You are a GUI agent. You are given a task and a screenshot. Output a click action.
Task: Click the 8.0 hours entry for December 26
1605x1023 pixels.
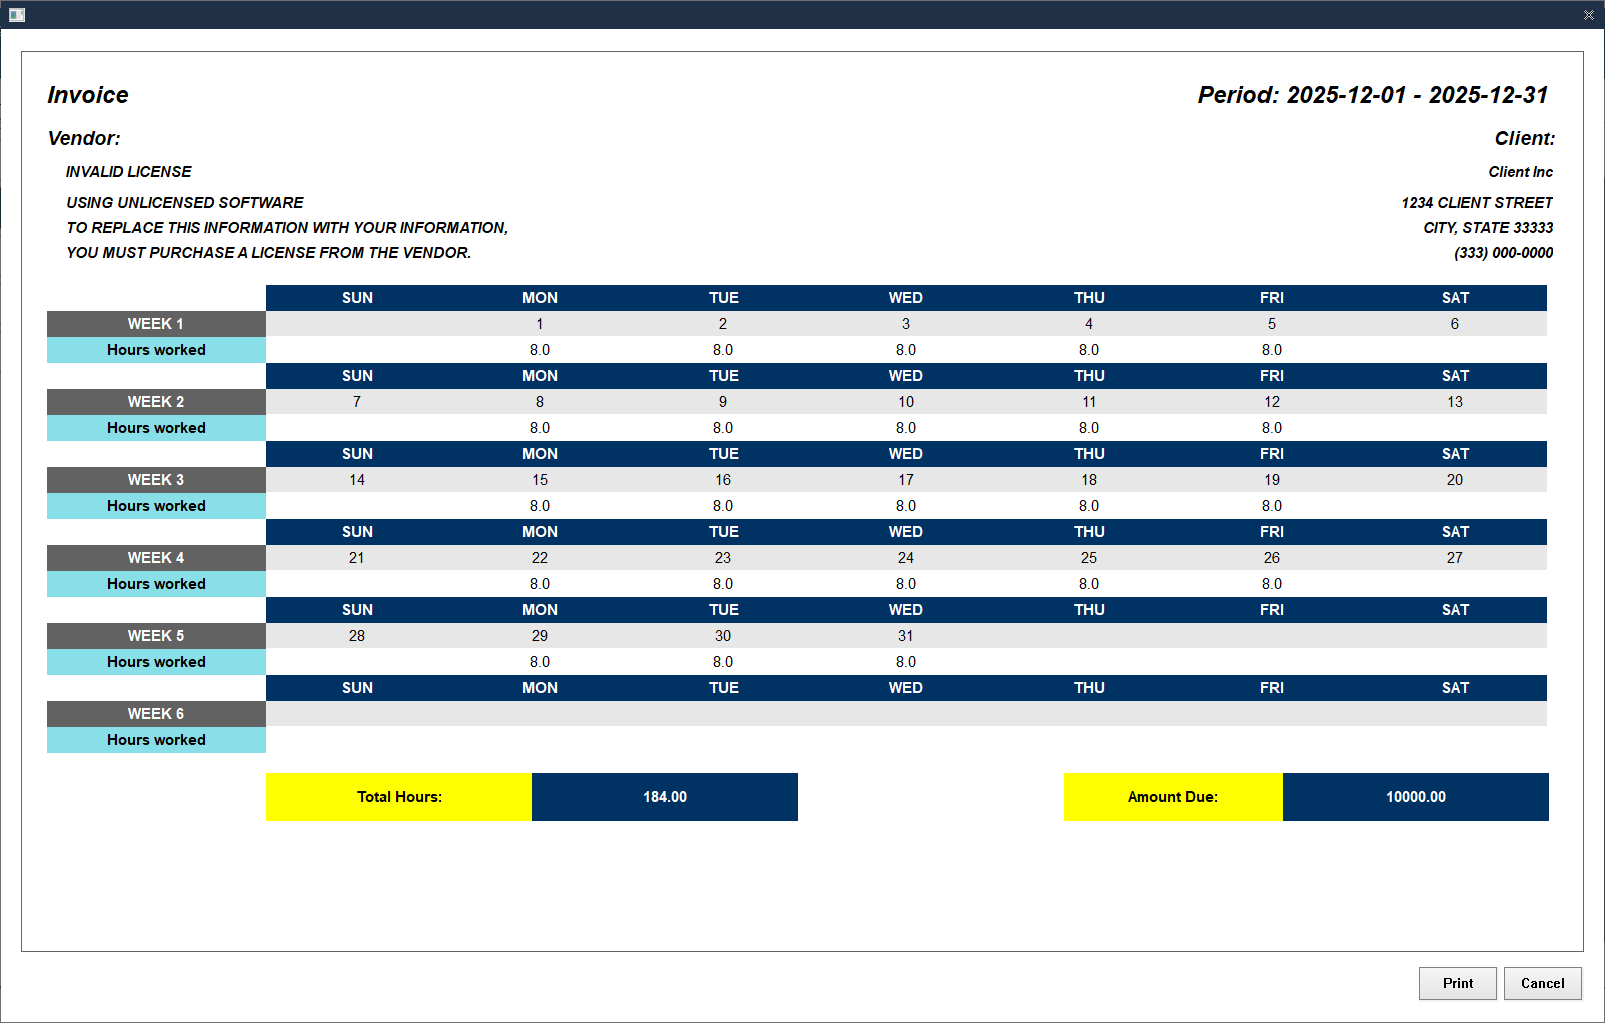[x=1271, y=583]
